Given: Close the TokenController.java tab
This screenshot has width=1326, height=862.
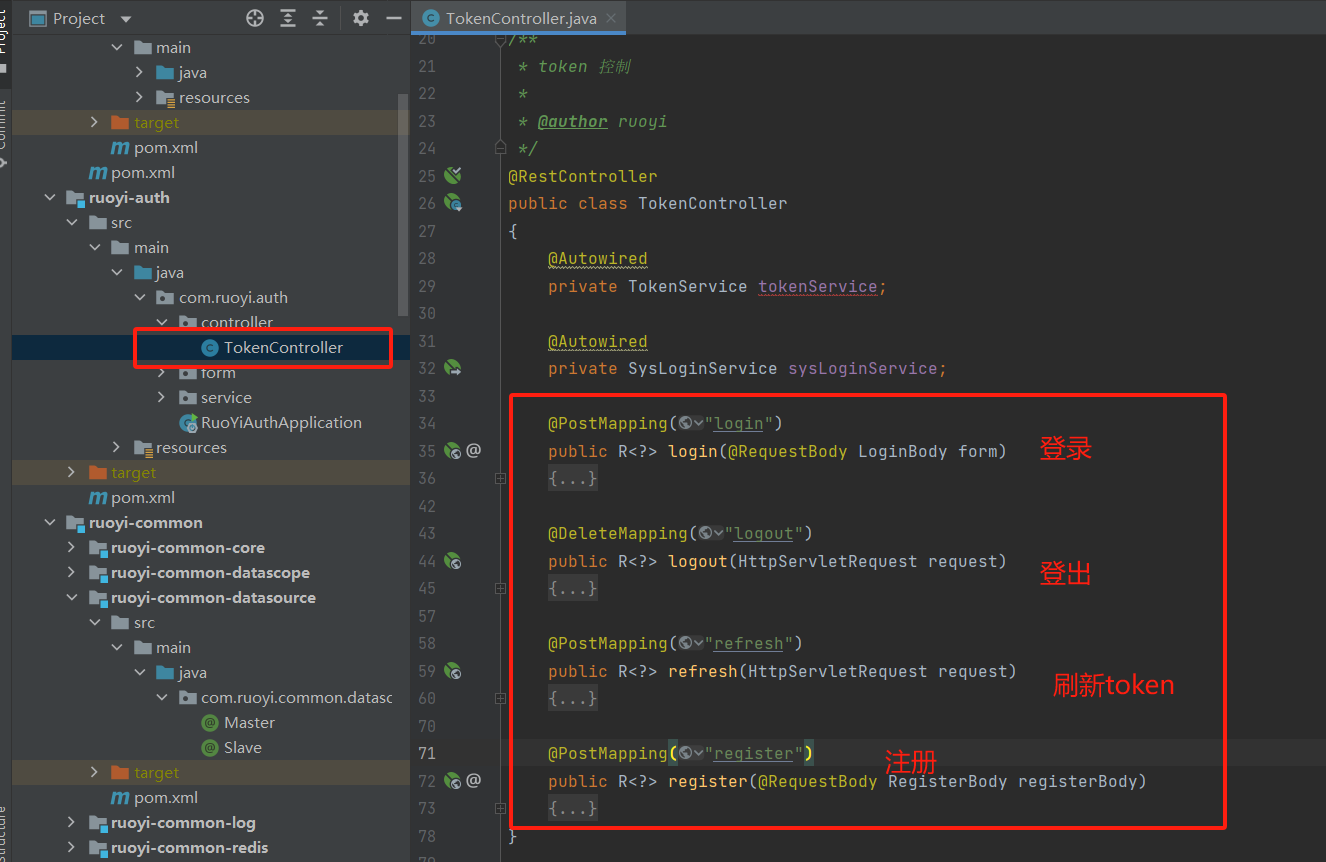Looking at the screenshot, I should 611,18.
